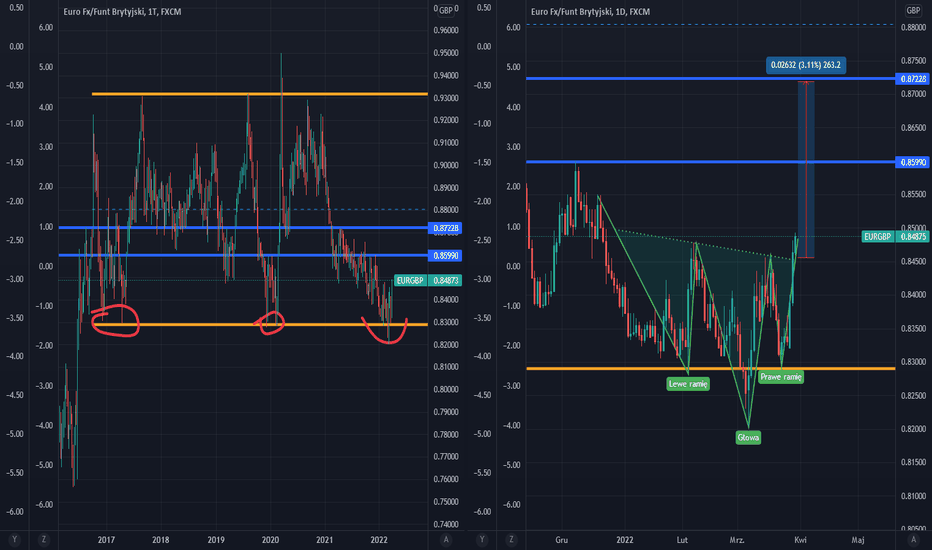Click the 2020 label on the time axis
932x550 pixels.
270,540
